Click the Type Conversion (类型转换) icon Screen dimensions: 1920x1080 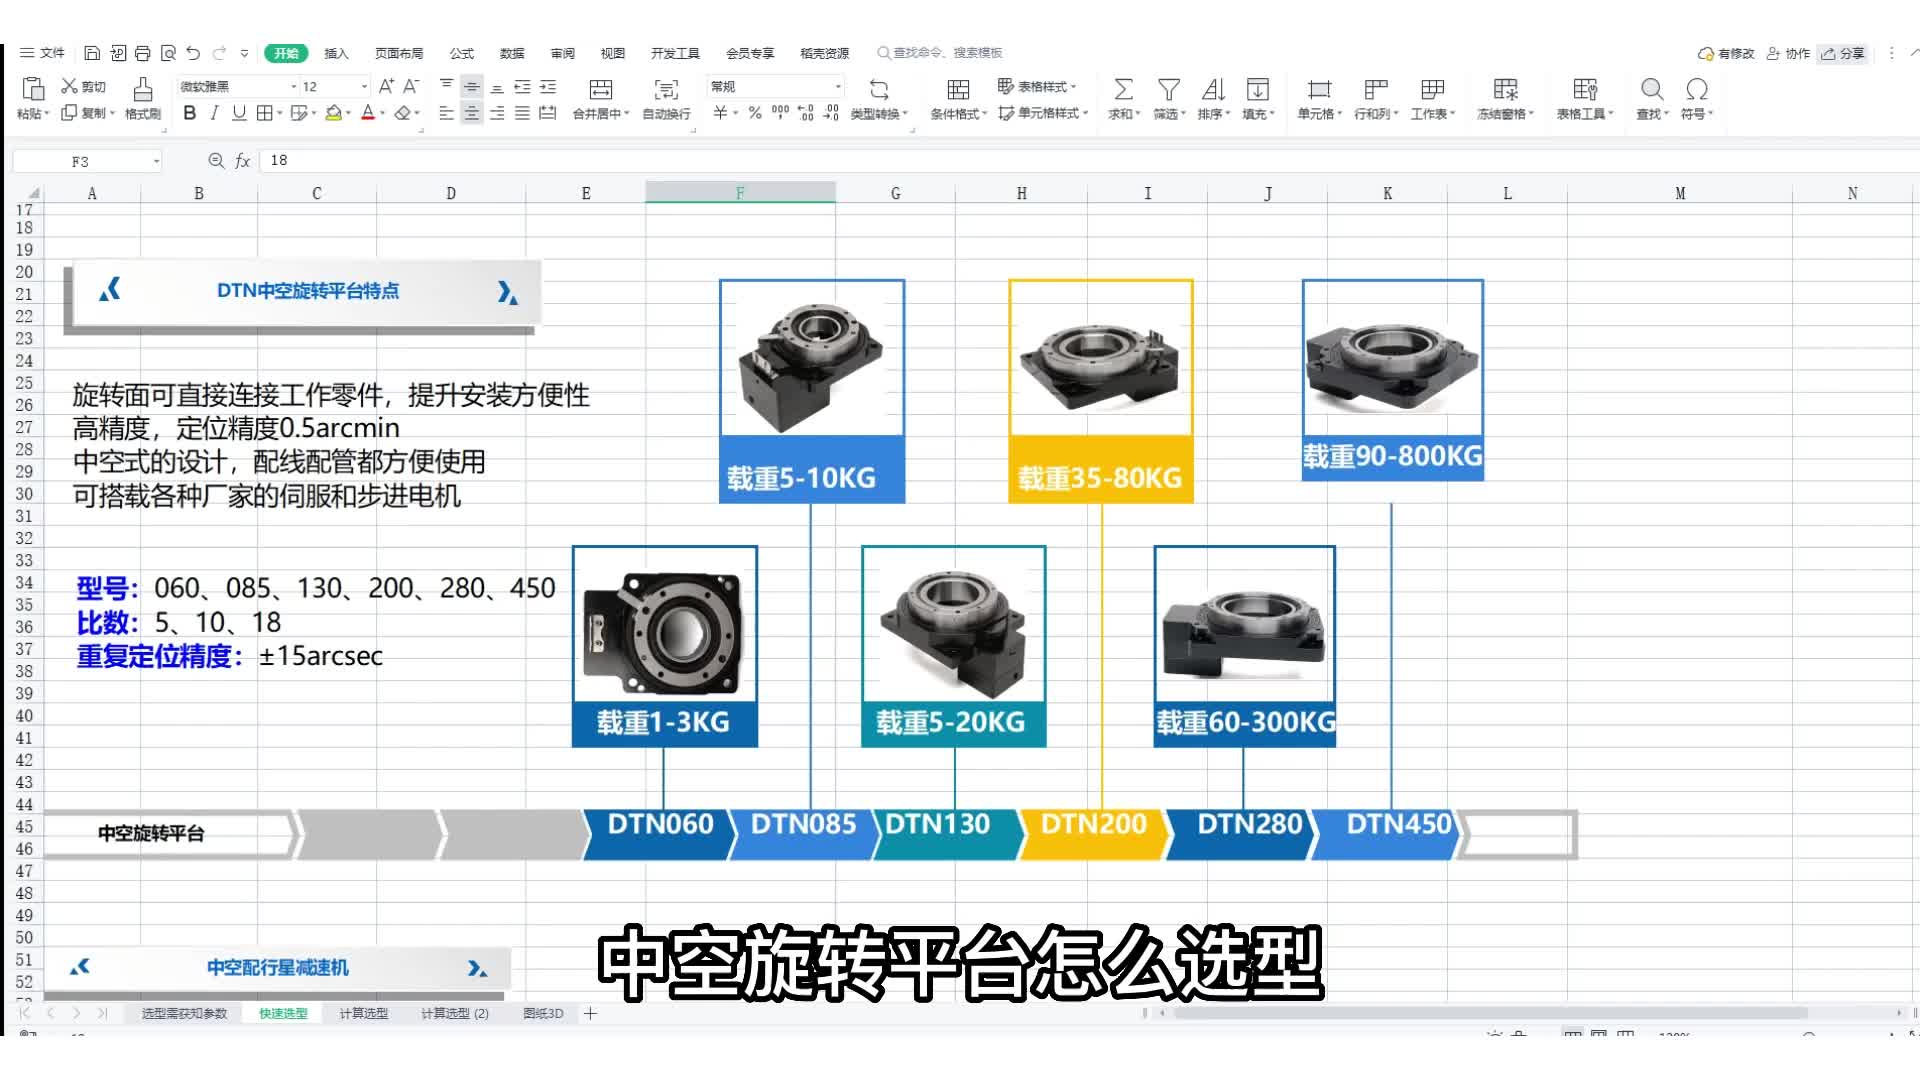[x=878, y=89]
